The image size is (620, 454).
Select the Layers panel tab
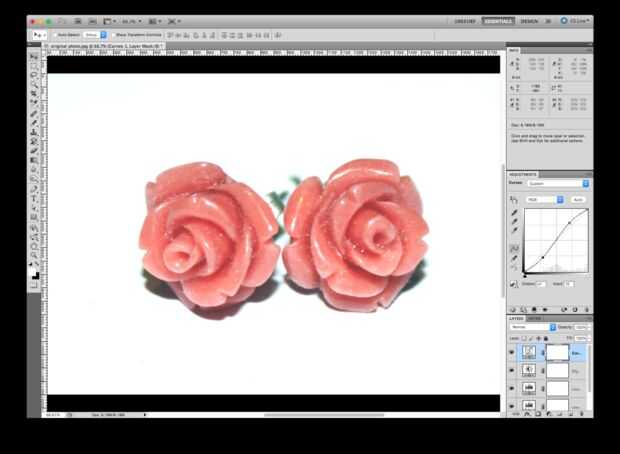coord(516,318)
